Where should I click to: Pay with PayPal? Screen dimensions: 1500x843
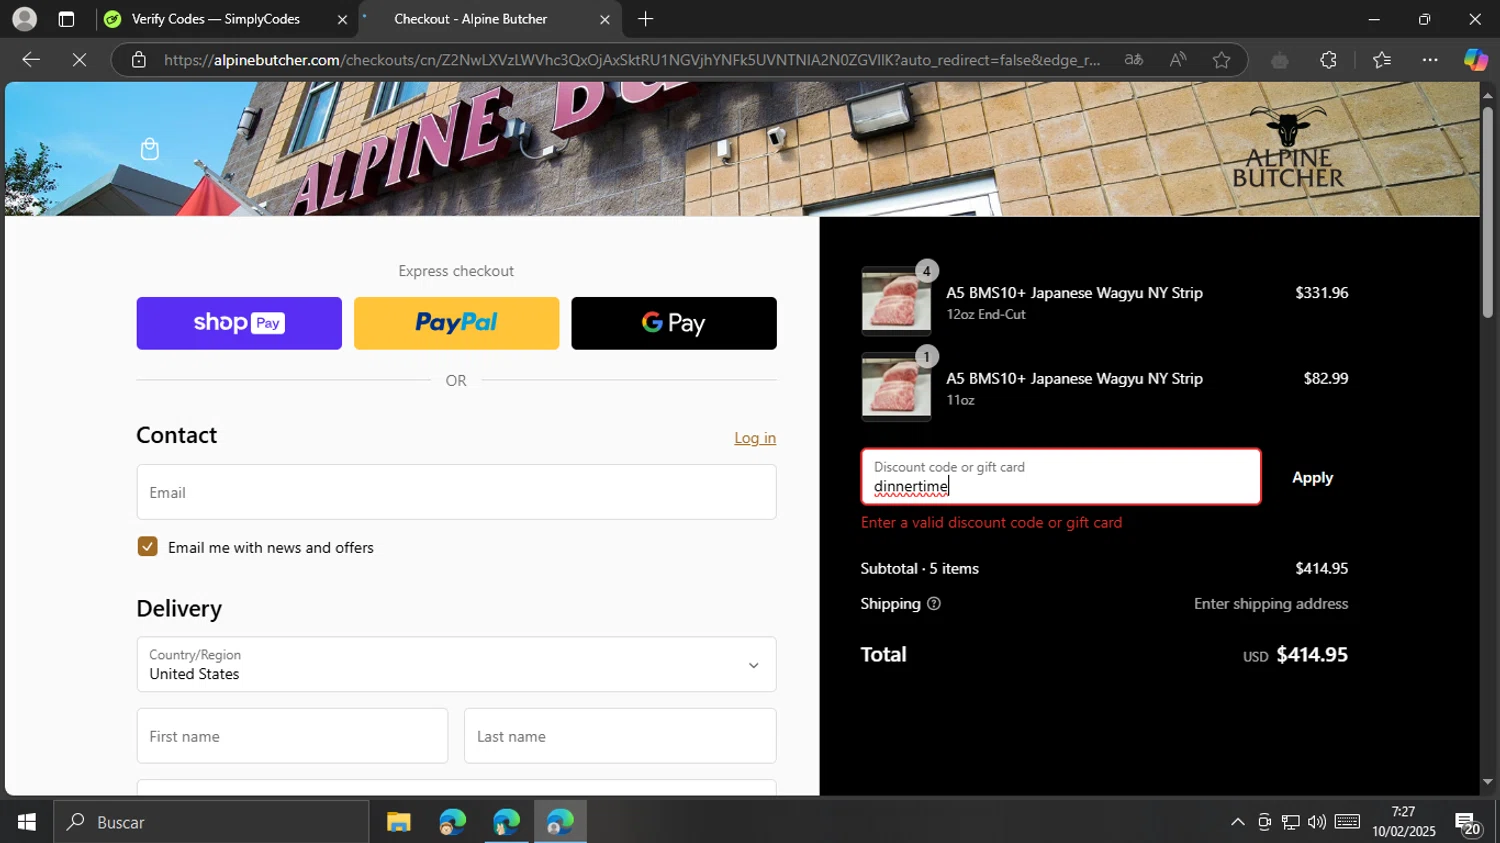456,323
